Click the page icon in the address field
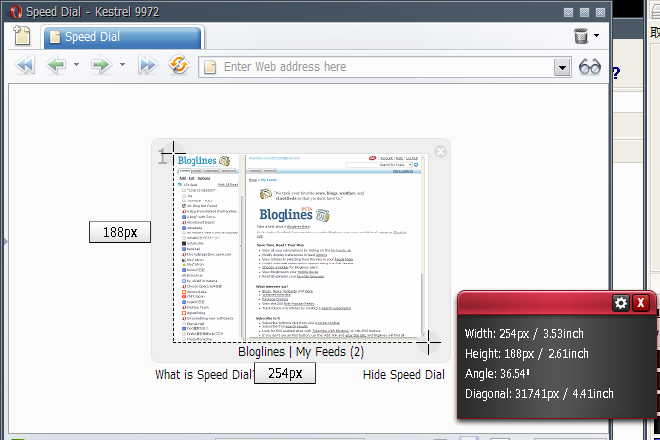The height and width of the screenshot is (440, 660). [x=210, y=67]
